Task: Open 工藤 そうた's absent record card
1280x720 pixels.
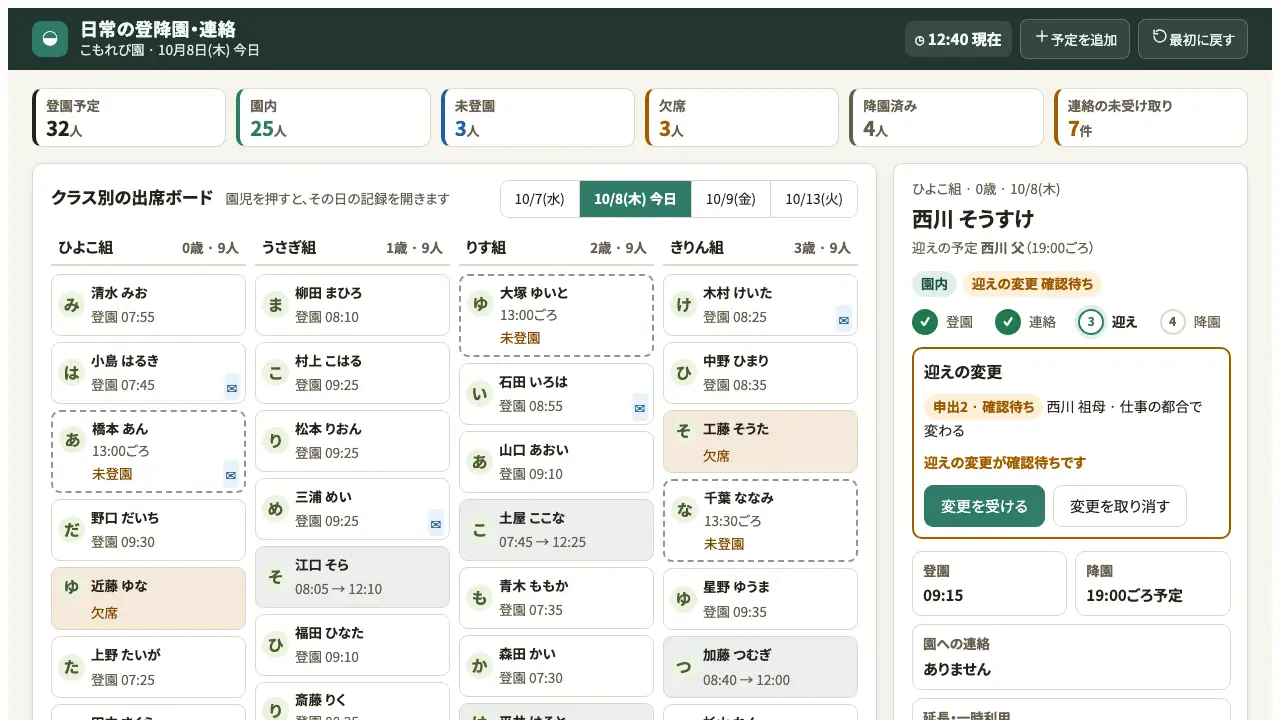Action: 760,441
